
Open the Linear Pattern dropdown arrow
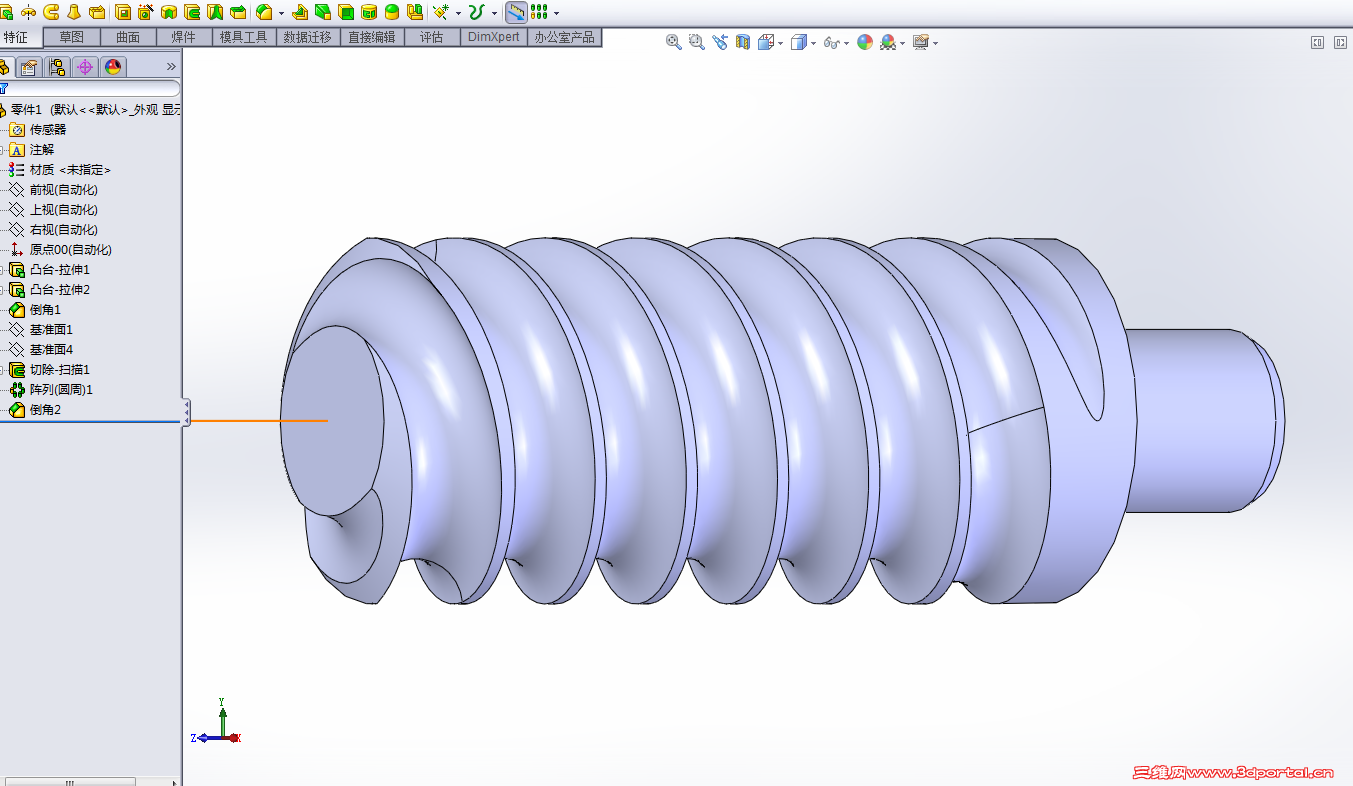click(x=556, y=13)
